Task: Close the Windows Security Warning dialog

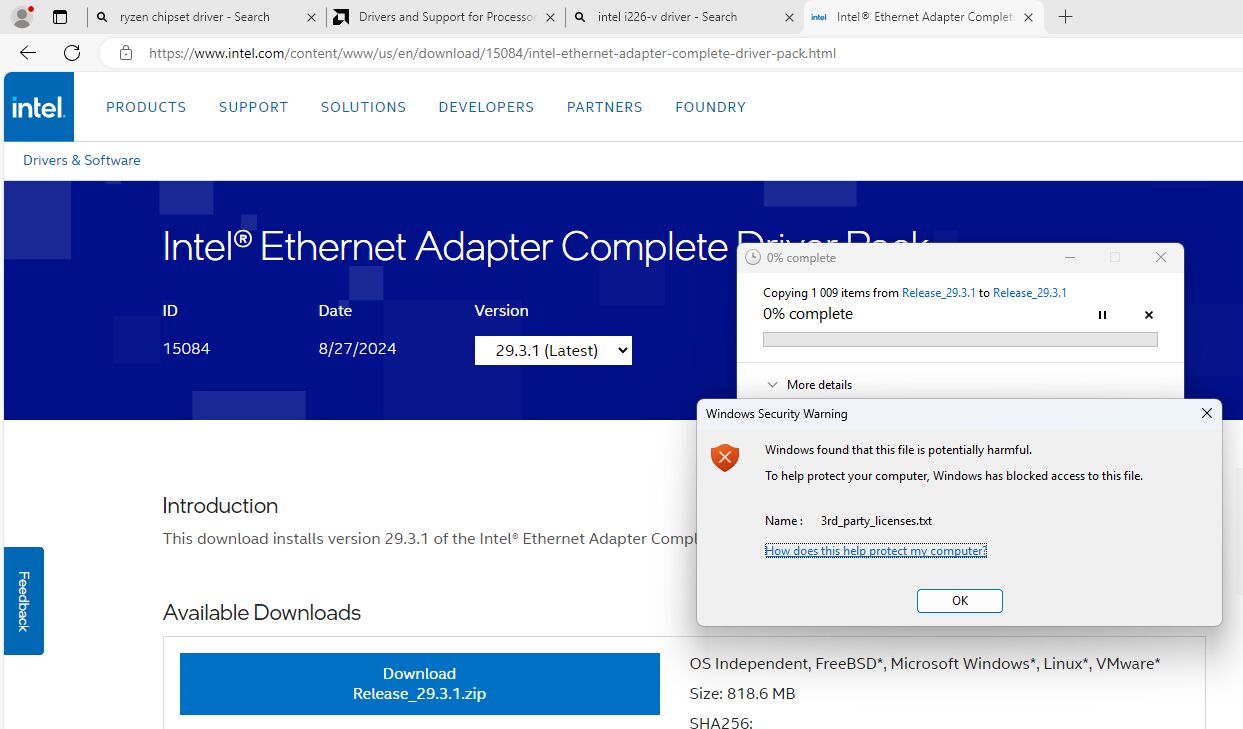Action: click(x=1207, y=413)
